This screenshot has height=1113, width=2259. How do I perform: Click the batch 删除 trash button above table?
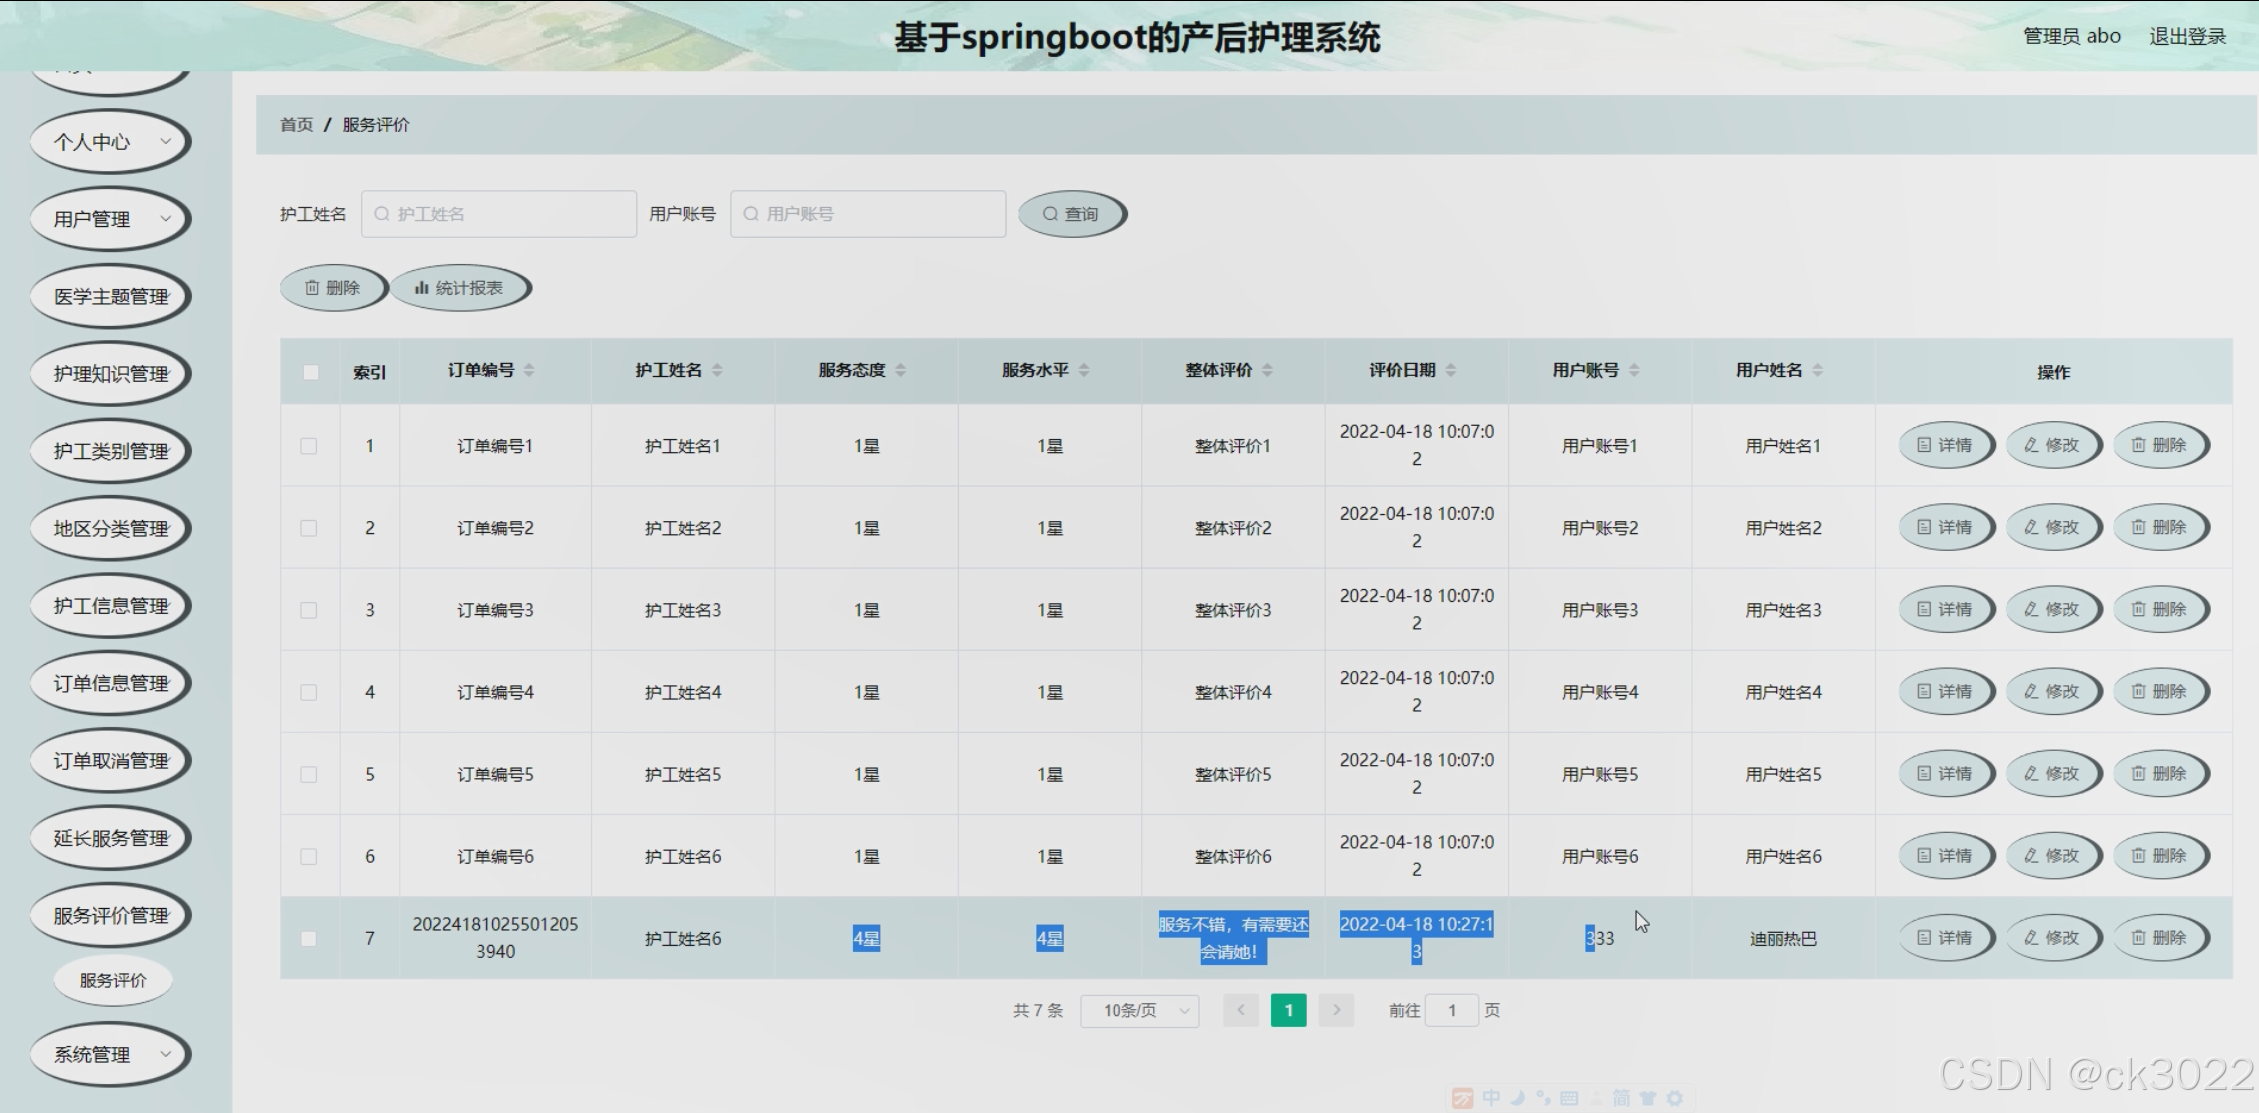pos(332,288)
